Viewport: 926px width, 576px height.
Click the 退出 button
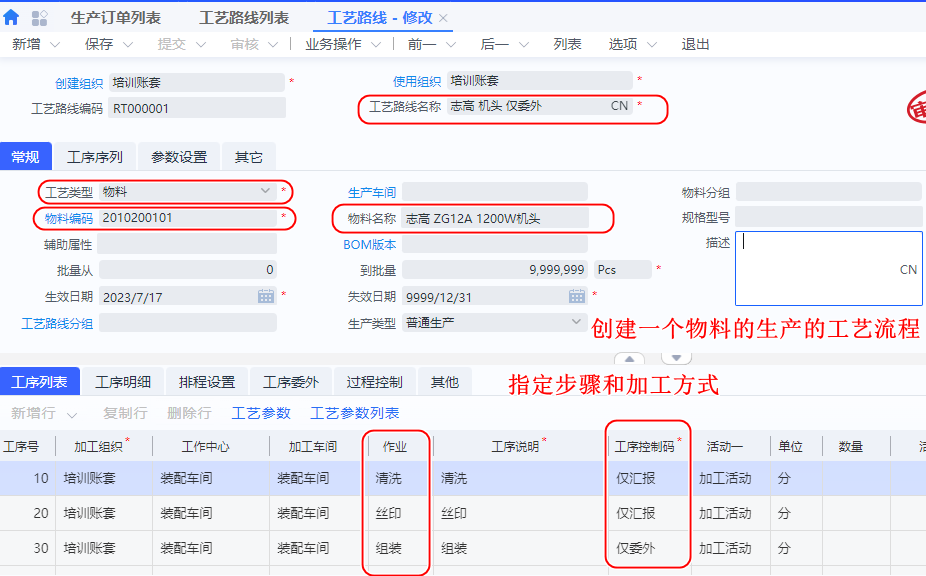pos(695,44)
